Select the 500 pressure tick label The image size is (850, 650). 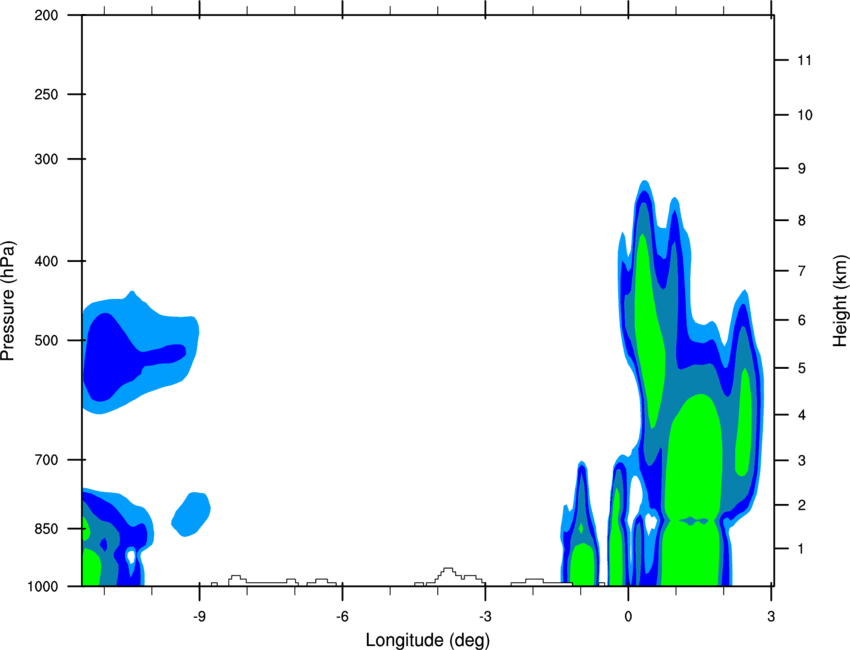[47, 340]
